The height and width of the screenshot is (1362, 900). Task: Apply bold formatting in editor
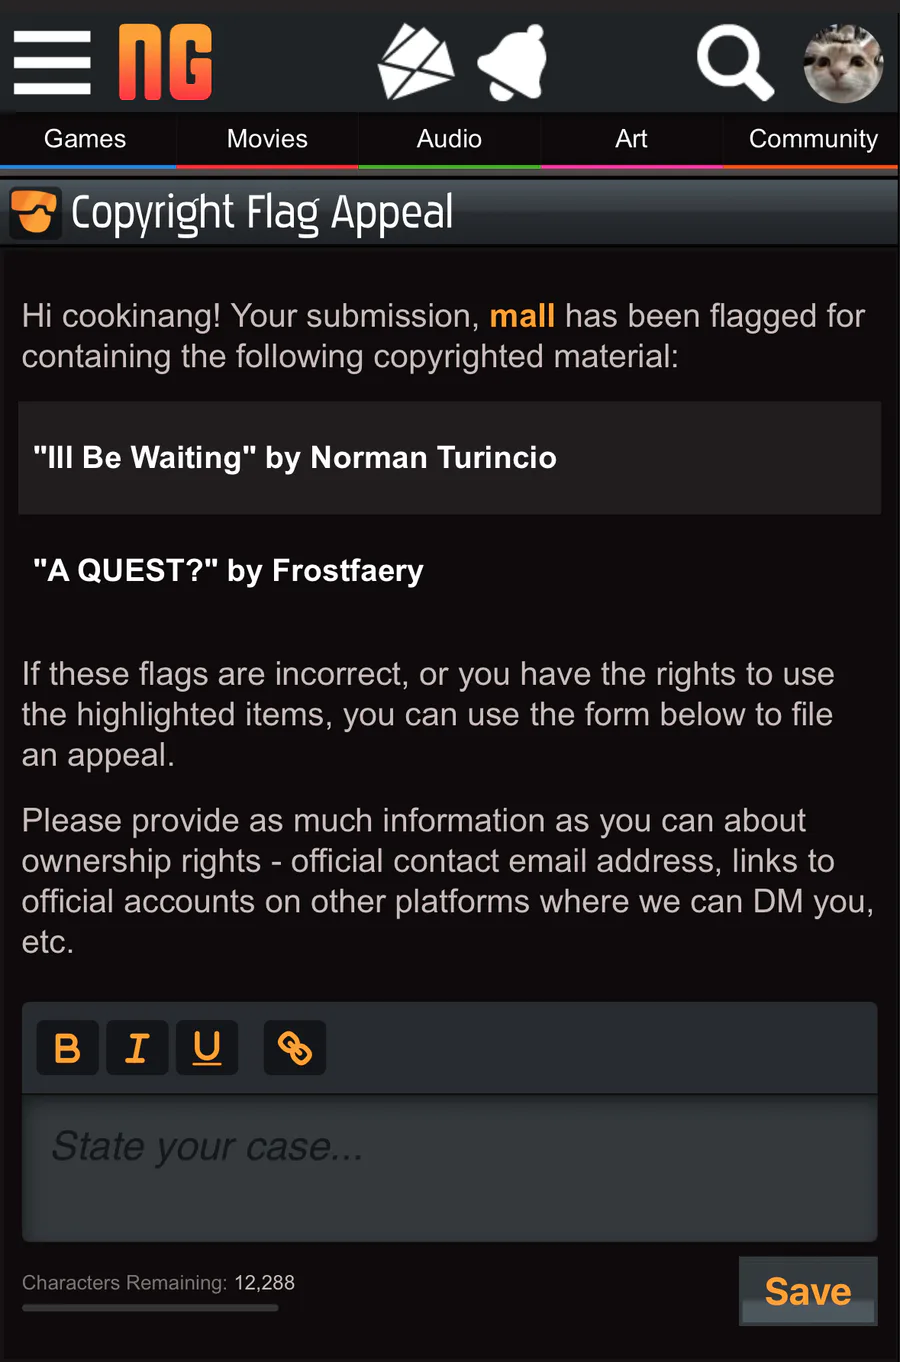click(x=67, y=1048)
